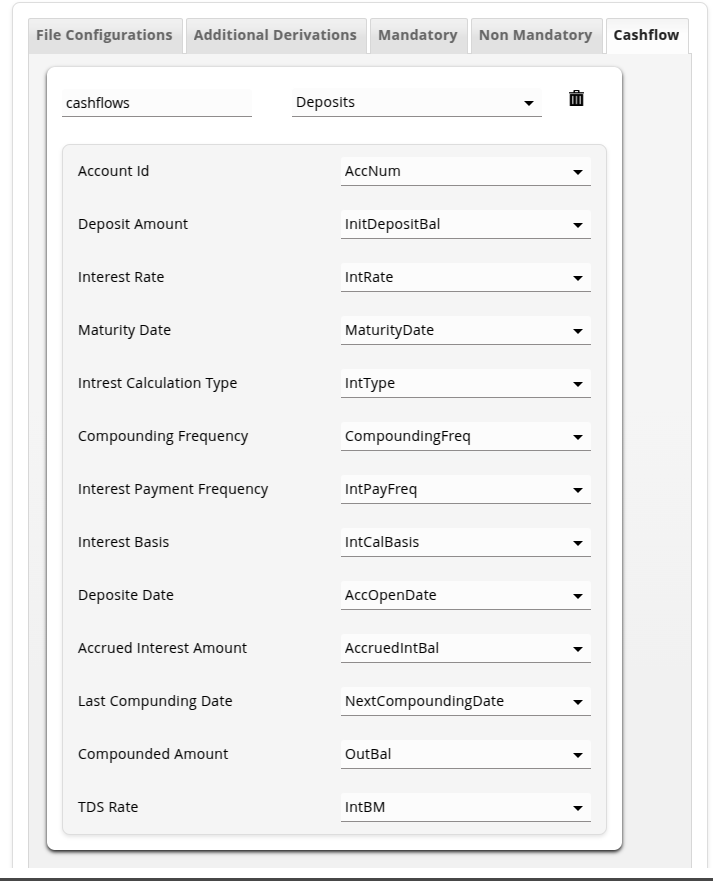713x881 pixels.
Task: Open Compounding Frequency dropdown CompoundingFreq
Action: coord(465,436)
